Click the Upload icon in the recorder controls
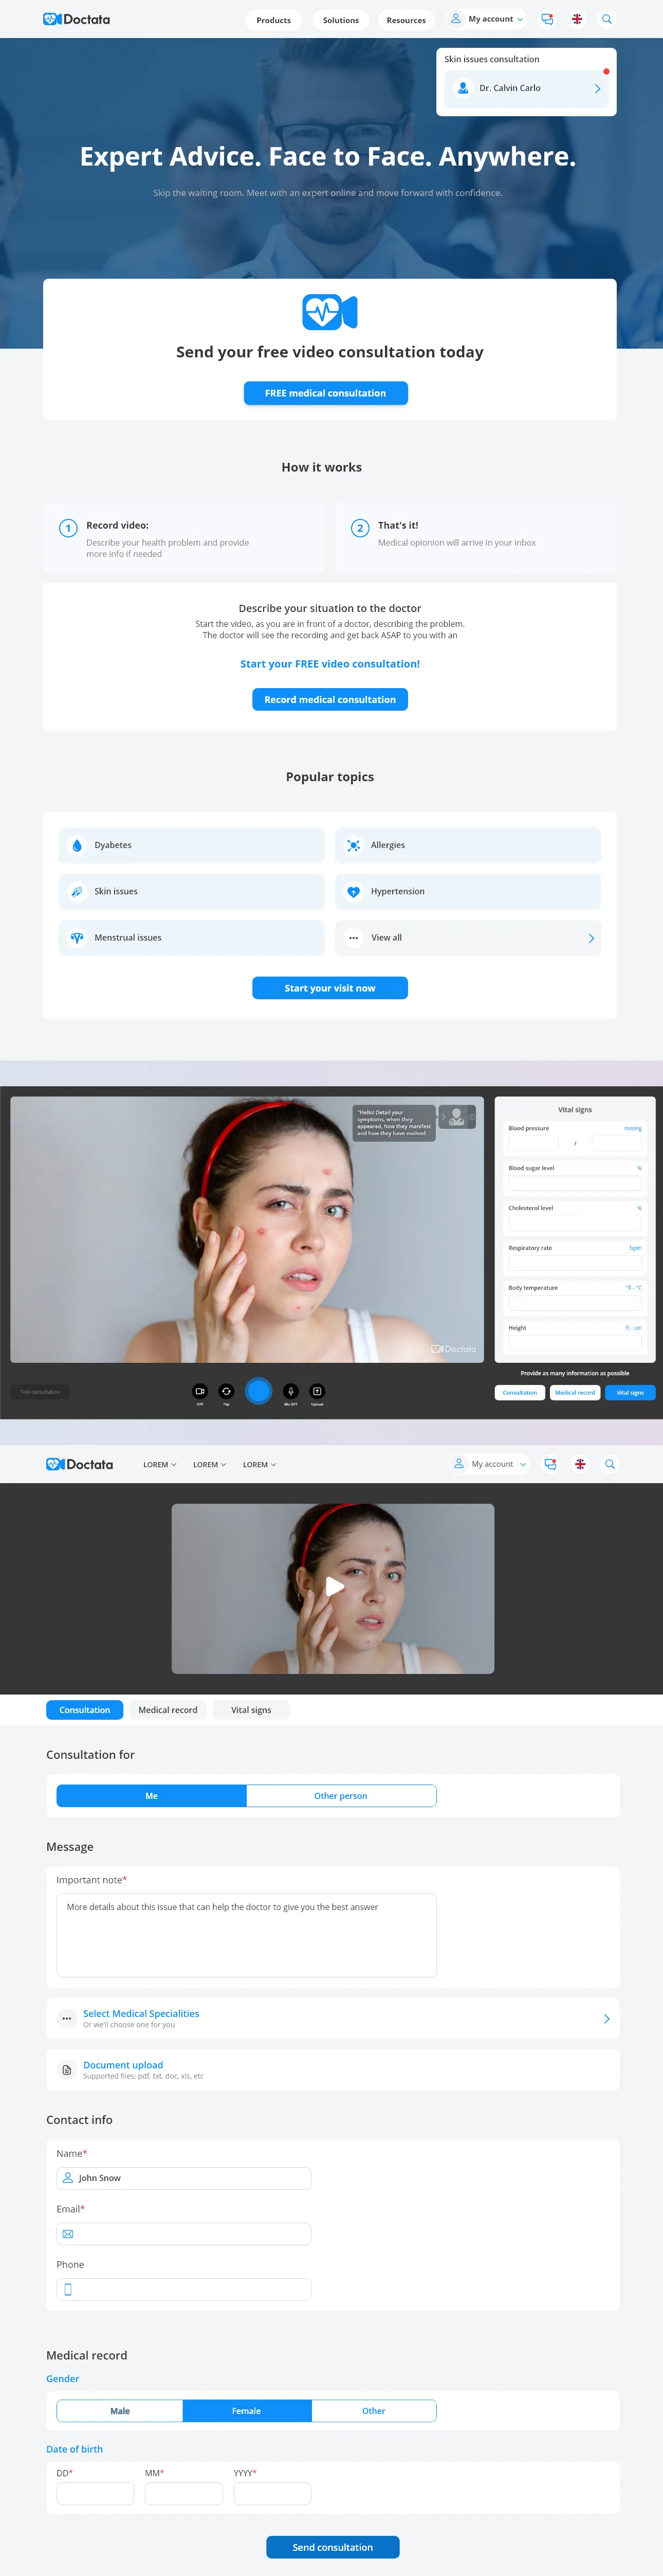Screen dimensions: 663x2576 point(317,1391)
